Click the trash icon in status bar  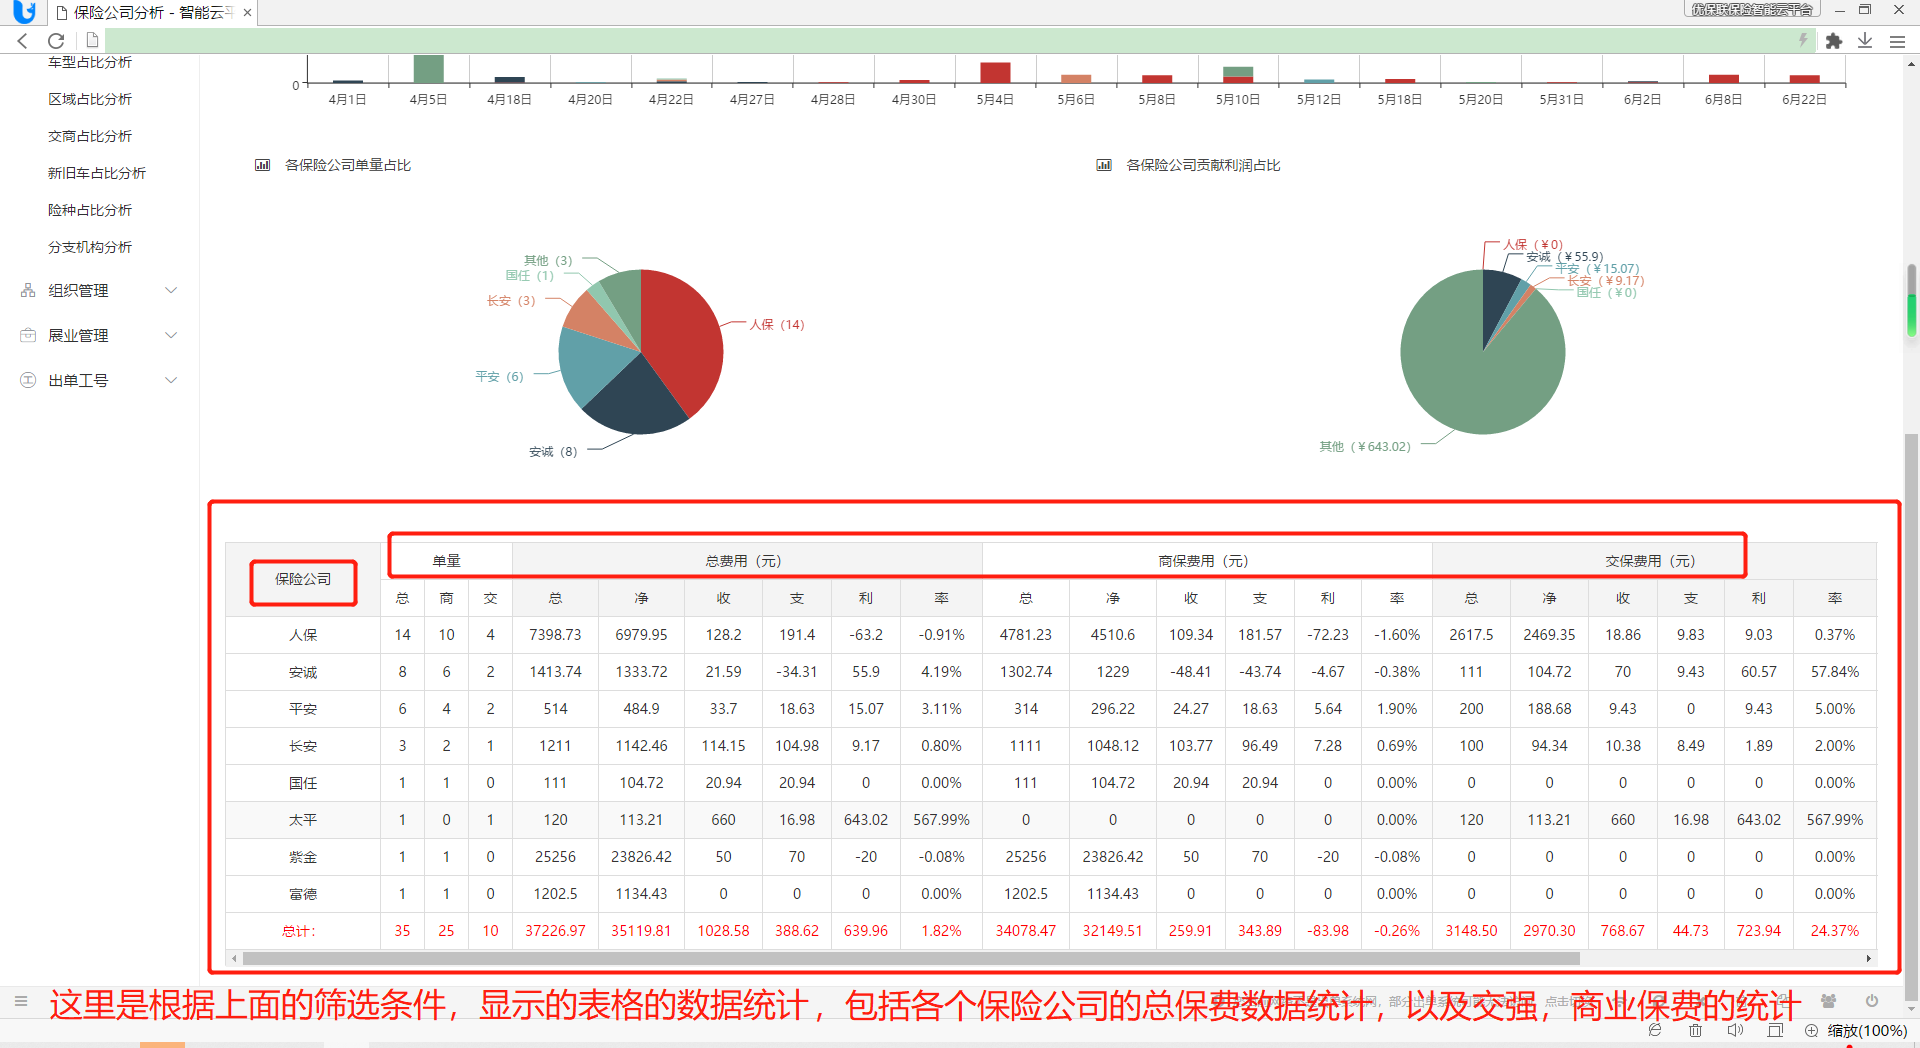(1695, 1030)
